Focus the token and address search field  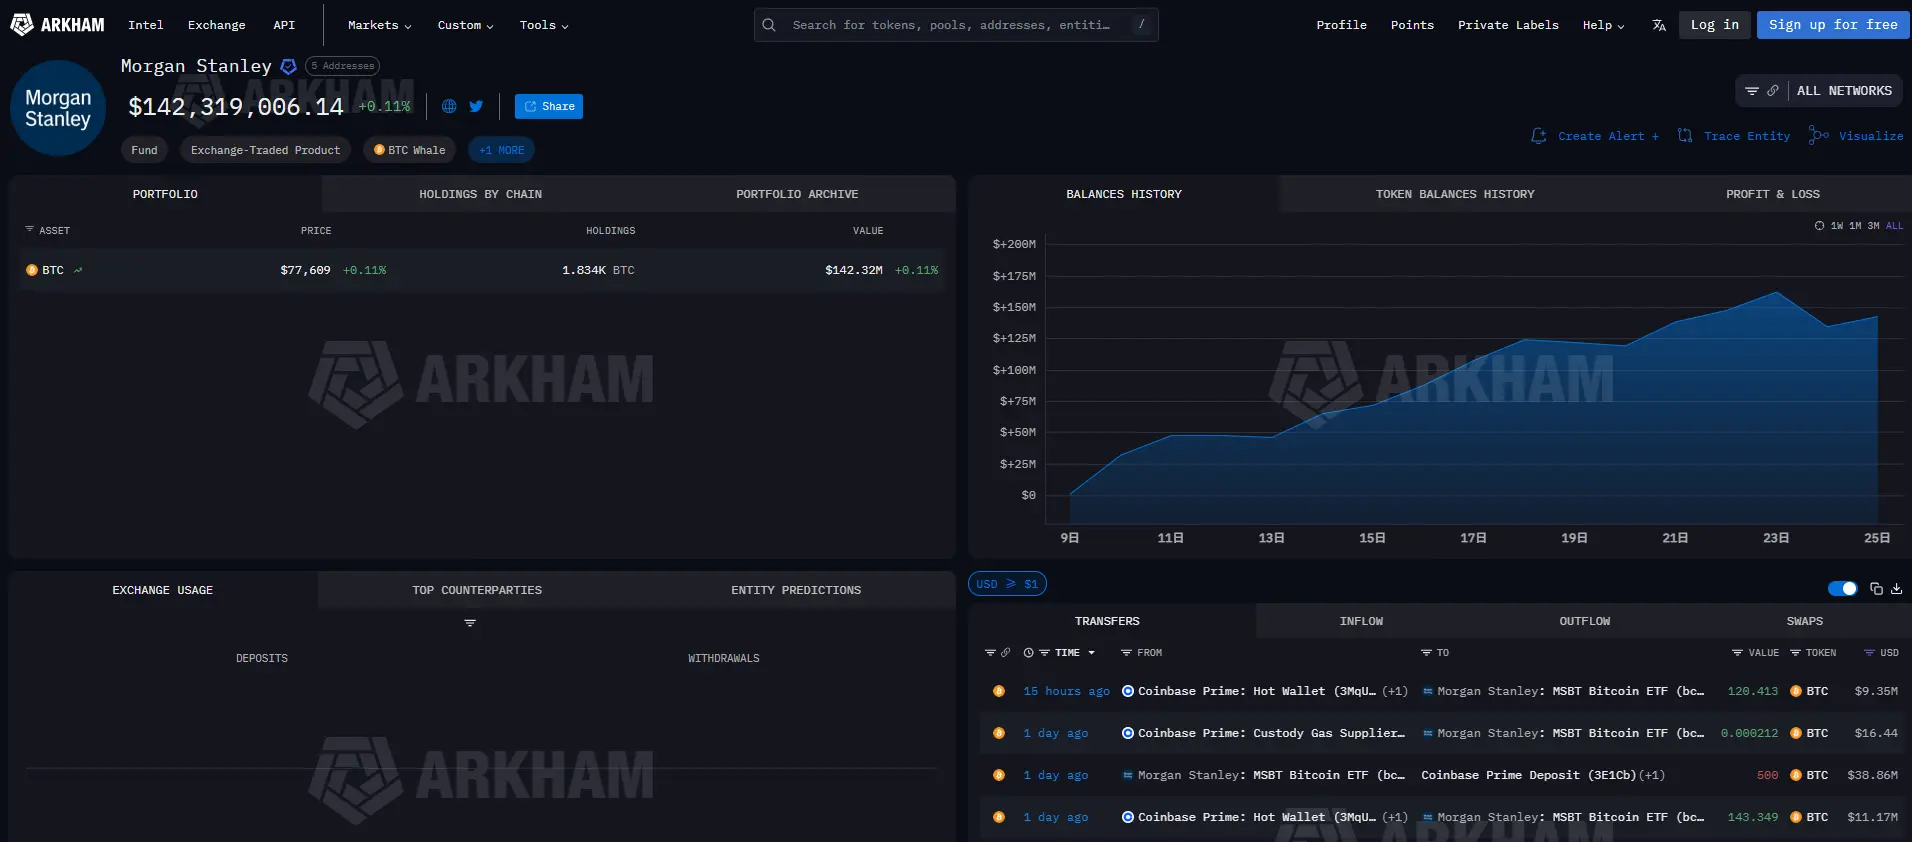[956, 25]
